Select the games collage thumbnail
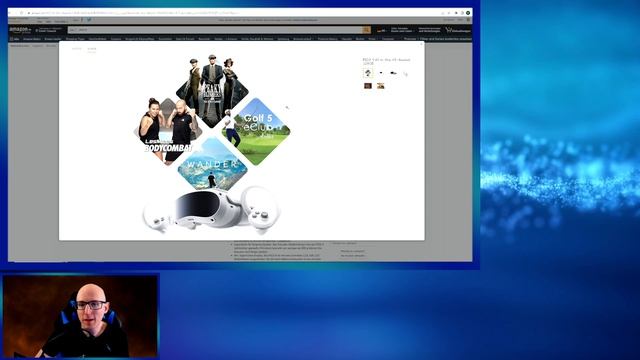Image resolution: width=640 pixels, height=360 pixels. click(368, 73)
